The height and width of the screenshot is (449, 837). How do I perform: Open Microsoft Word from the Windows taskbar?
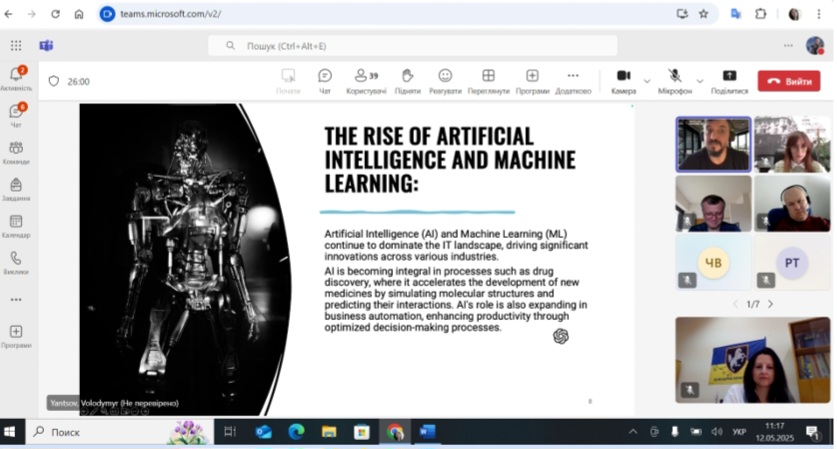(x=427, y=432)
